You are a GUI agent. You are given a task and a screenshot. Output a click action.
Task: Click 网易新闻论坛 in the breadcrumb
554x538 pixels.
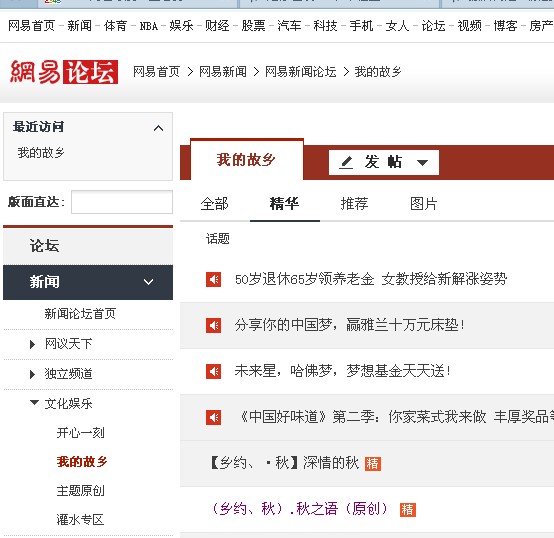[x=301, y=72]
